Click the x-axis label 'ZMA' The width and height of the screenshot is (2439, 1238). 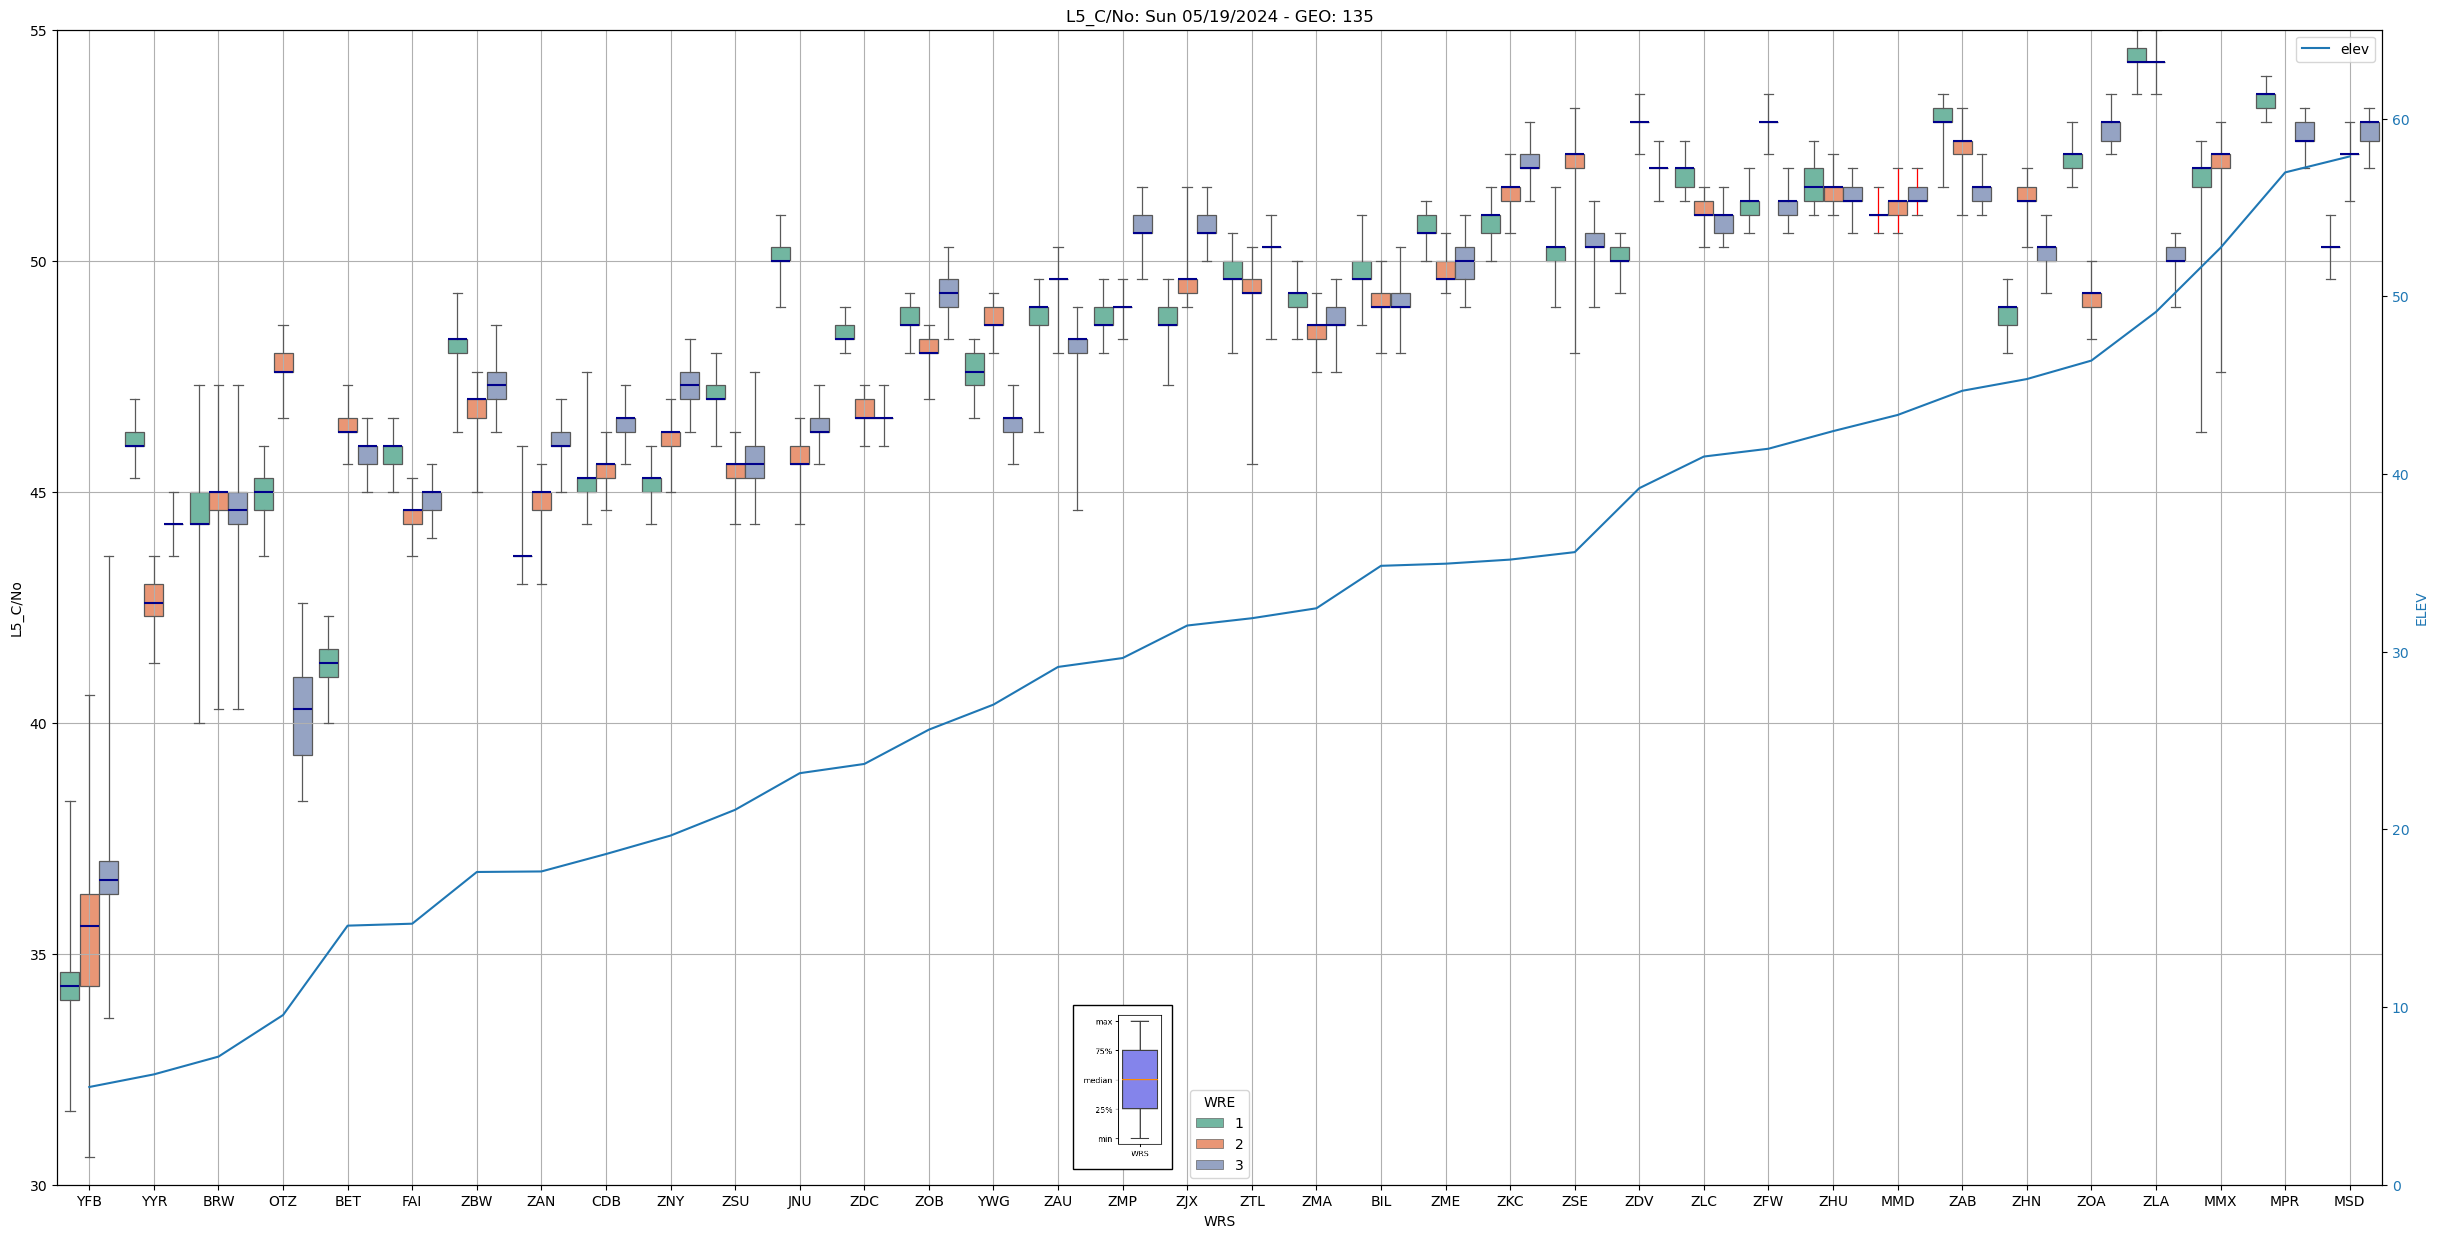[1316, 1201]
